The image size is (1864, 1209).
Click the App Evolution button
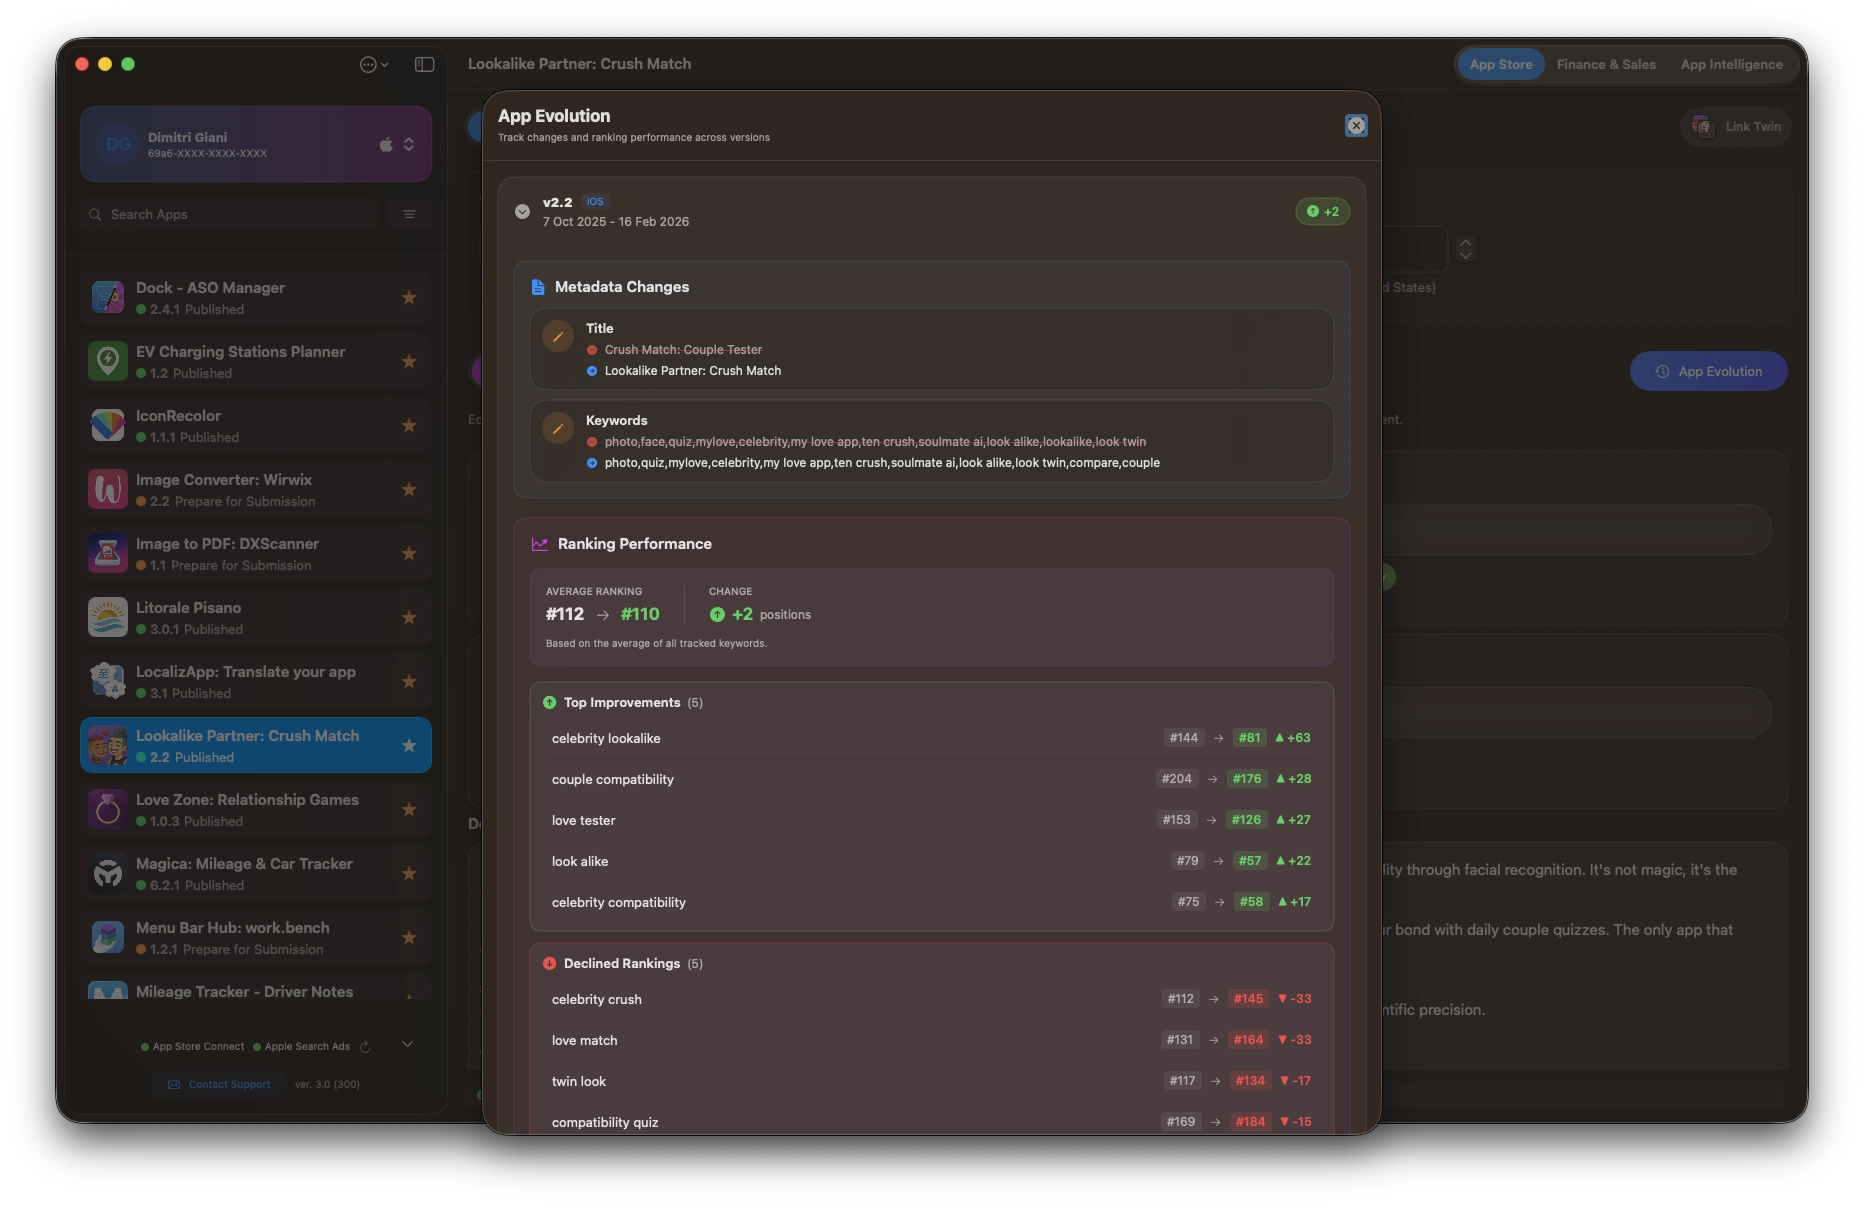pyautogui.click(x=1708, y=371)
